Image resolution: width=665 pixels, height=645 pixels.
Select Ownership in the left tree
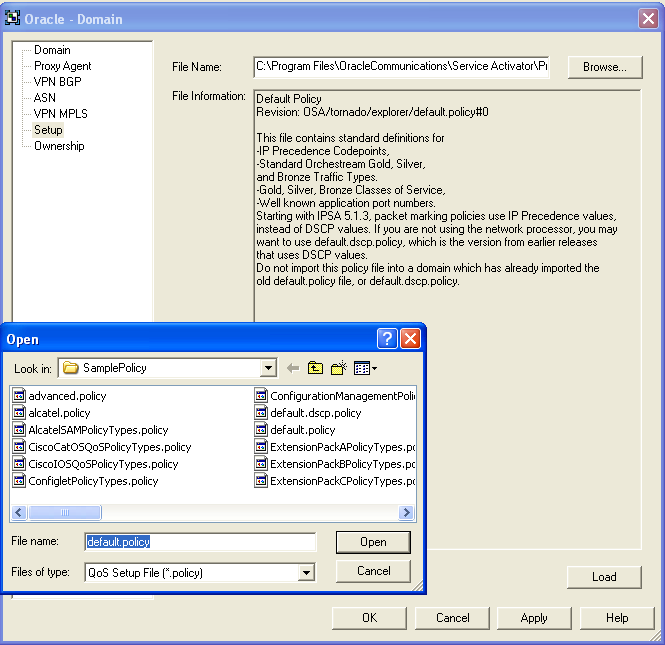pos(59,146)
